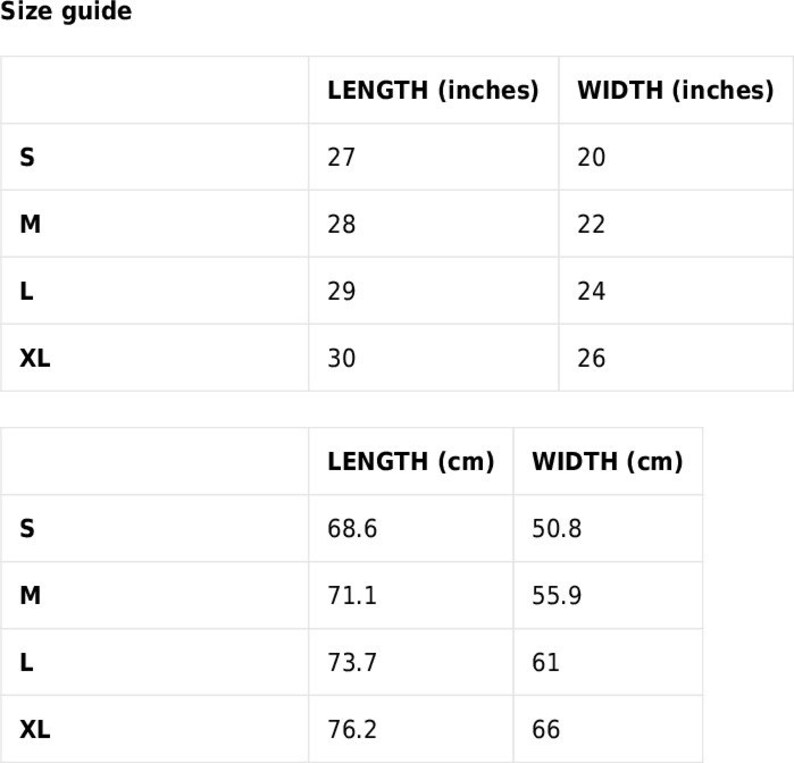The image size is (794, 763).
Task: Select the WIDTH (inches) column header
Action: [676, 90]
